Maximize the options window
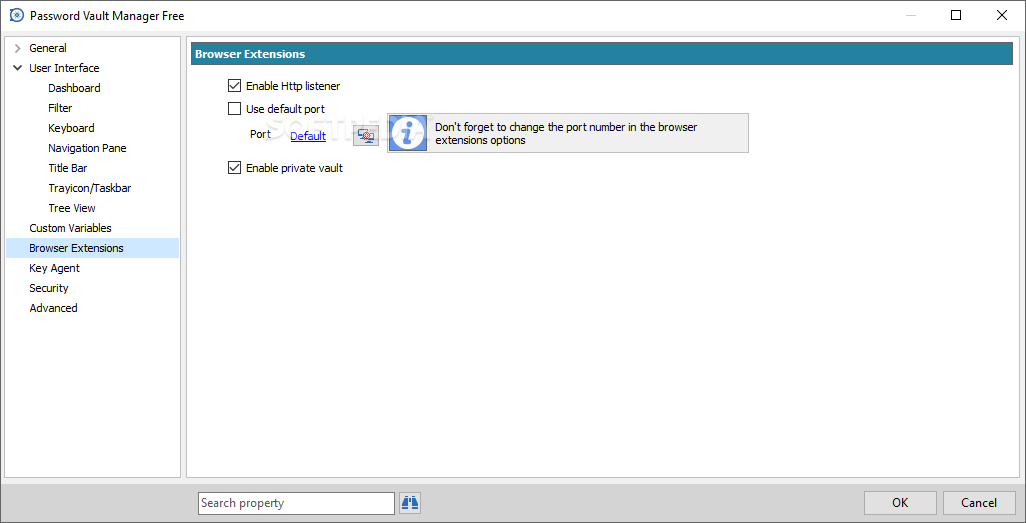 [x=956, y=15]
